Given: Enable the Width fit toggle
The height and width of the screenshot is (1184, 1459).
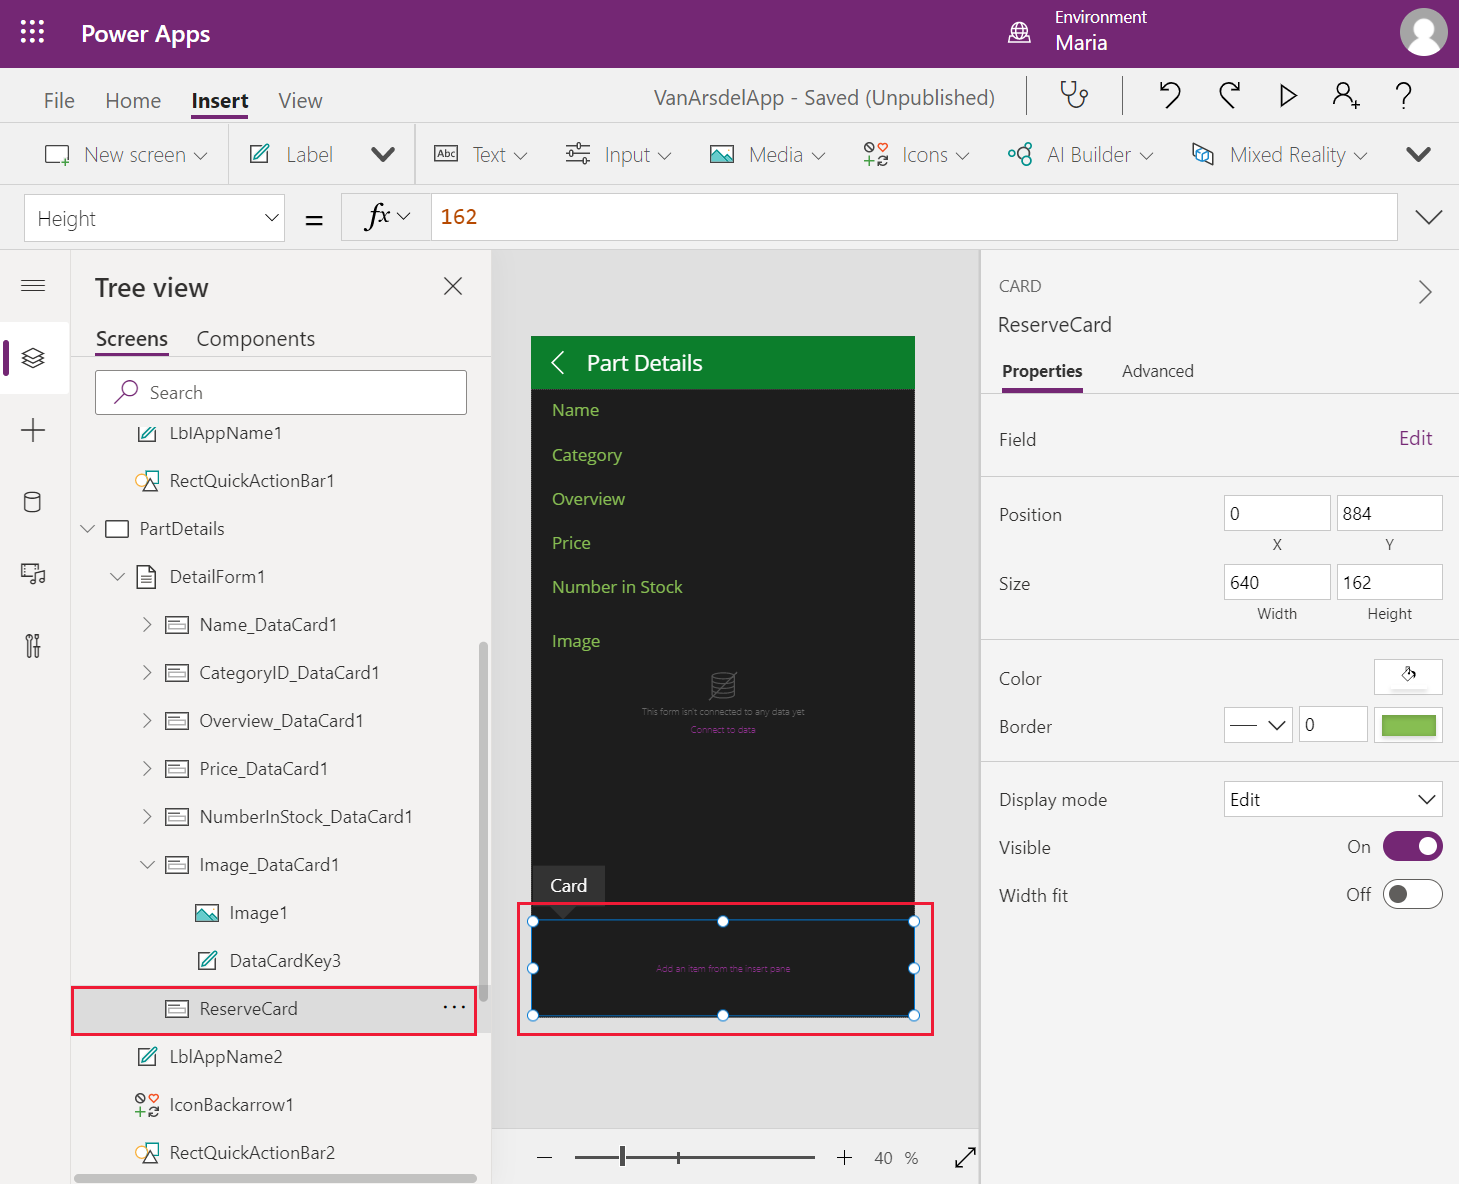Looking at the screenshot, I should (1412, 895).
